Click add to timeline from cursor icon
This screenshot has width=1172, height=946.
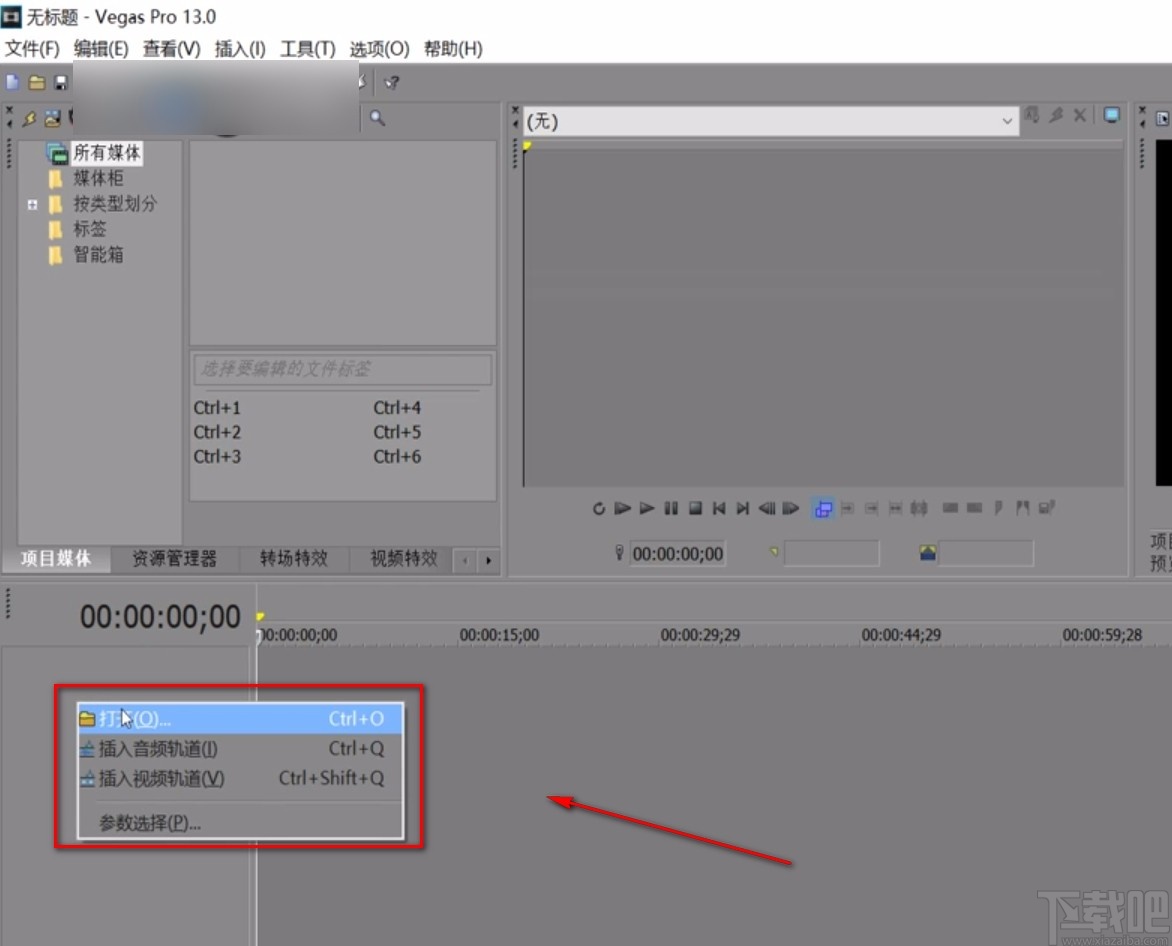click(x=847, y=509)
